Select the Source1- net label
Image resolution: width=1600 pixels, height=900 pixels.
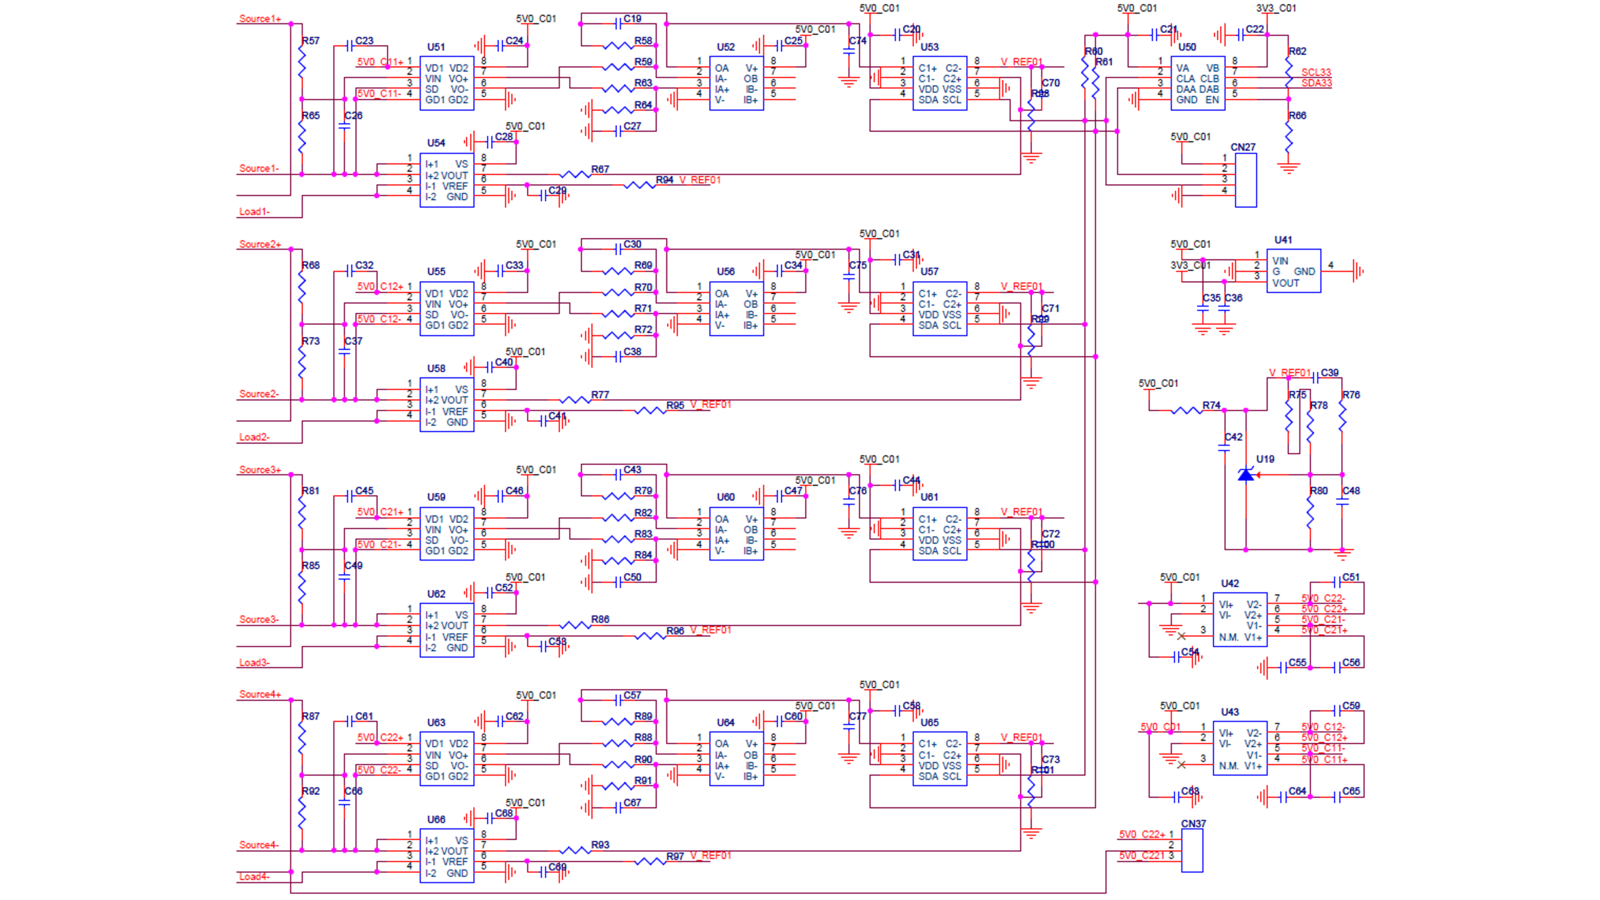tap(258, 169)
